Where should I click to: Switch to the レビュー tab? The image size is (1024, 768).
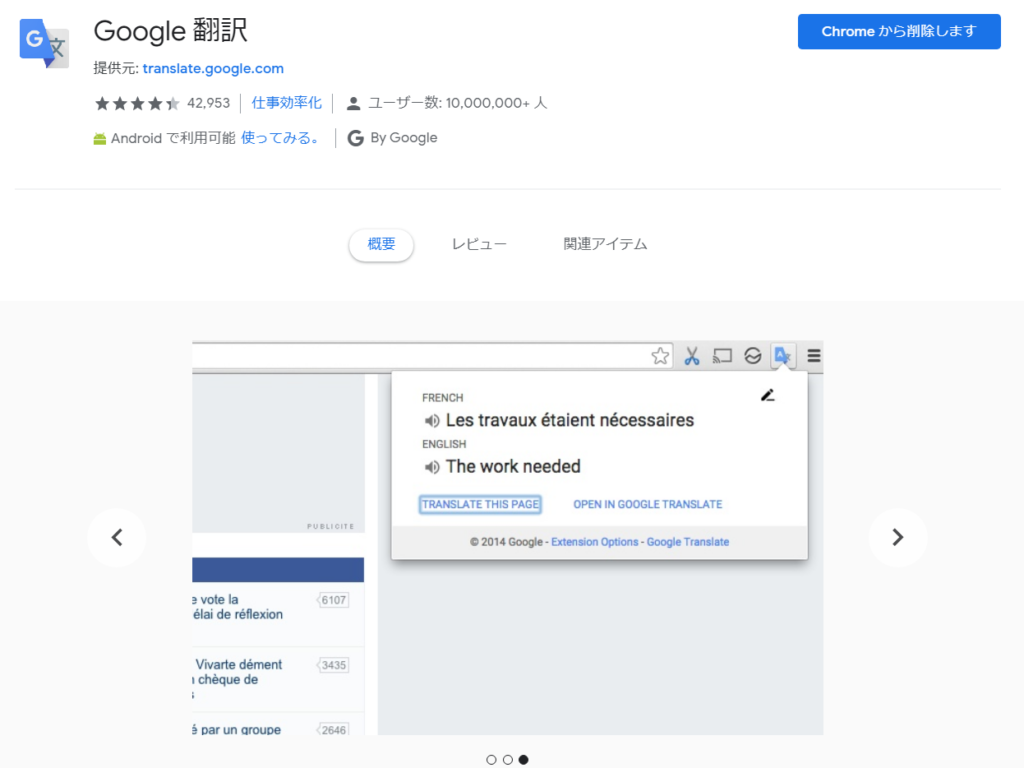479,244
